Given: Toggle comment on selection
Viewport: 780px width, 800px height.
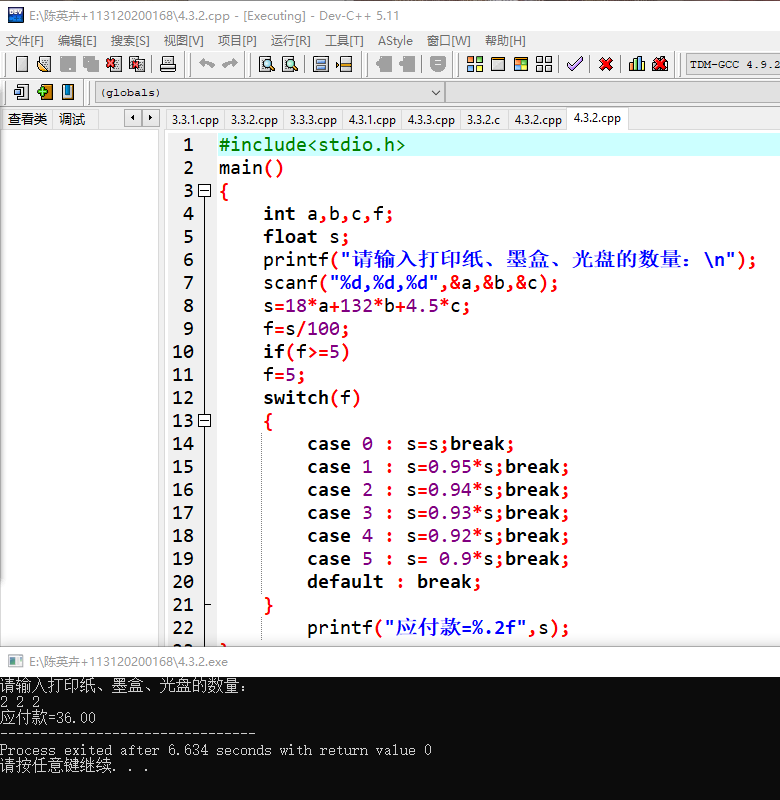Looking at the screenshot, I should pos(438,64).
